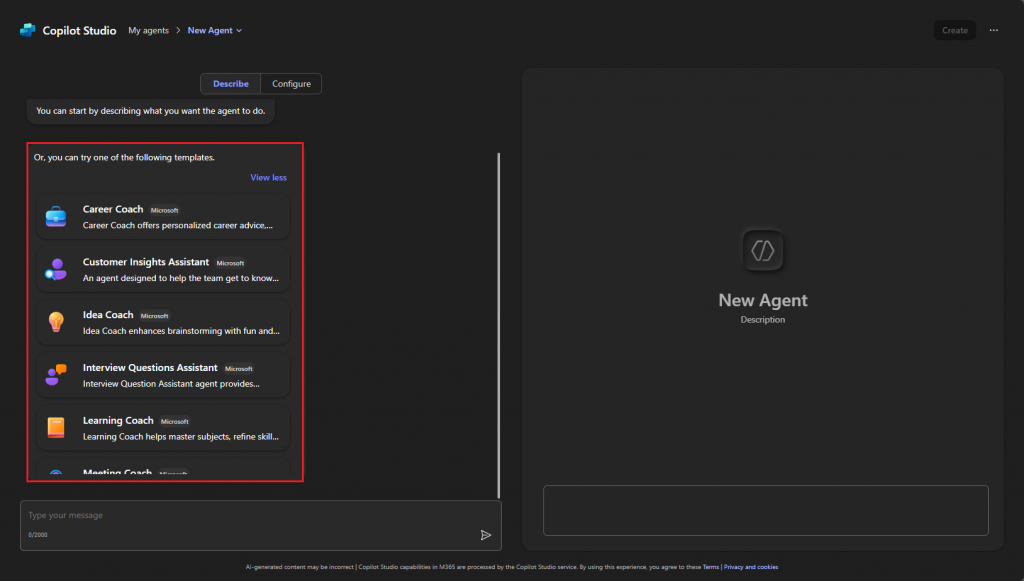Select the Career Coach template title

click(x=113, y=209)
